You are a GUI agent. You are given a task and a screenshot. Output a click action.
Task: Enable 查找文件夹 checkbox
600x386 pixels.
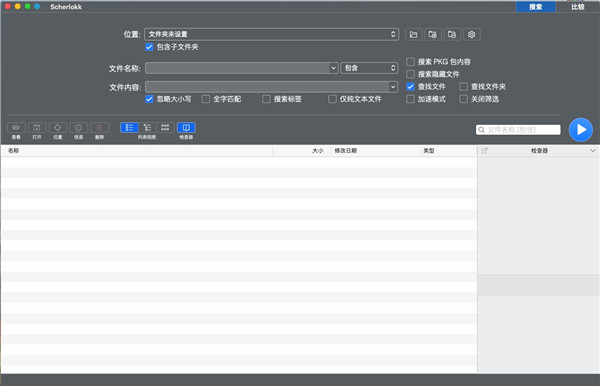coord(463,86)
